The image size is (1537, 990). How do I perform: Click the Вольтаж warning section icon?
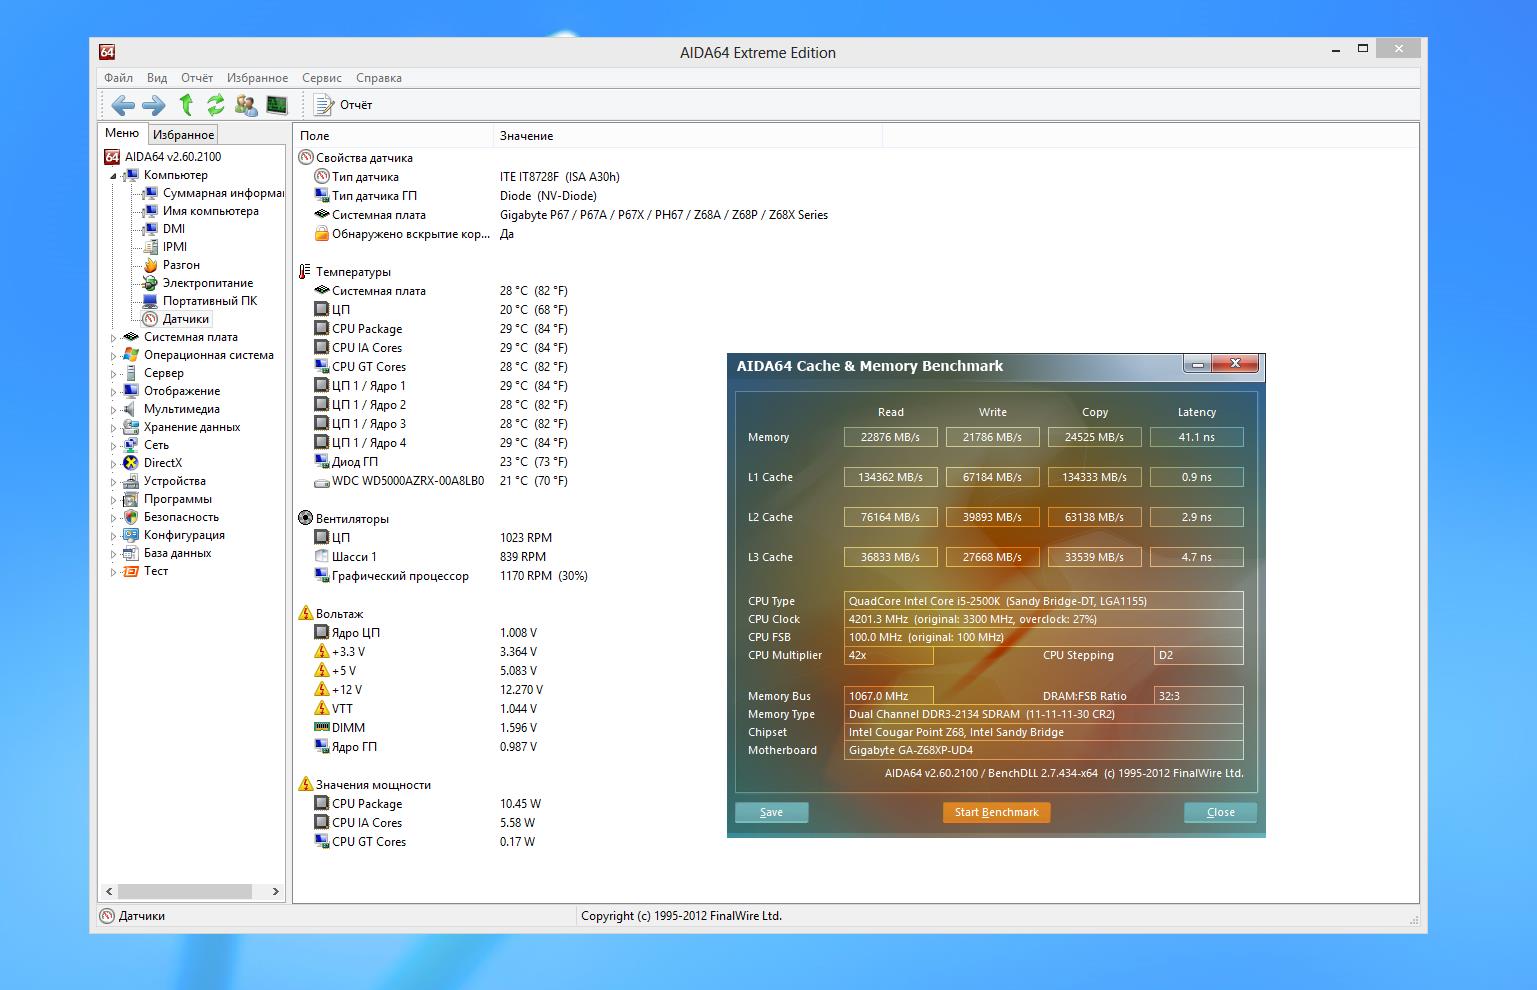coord(306,613)
